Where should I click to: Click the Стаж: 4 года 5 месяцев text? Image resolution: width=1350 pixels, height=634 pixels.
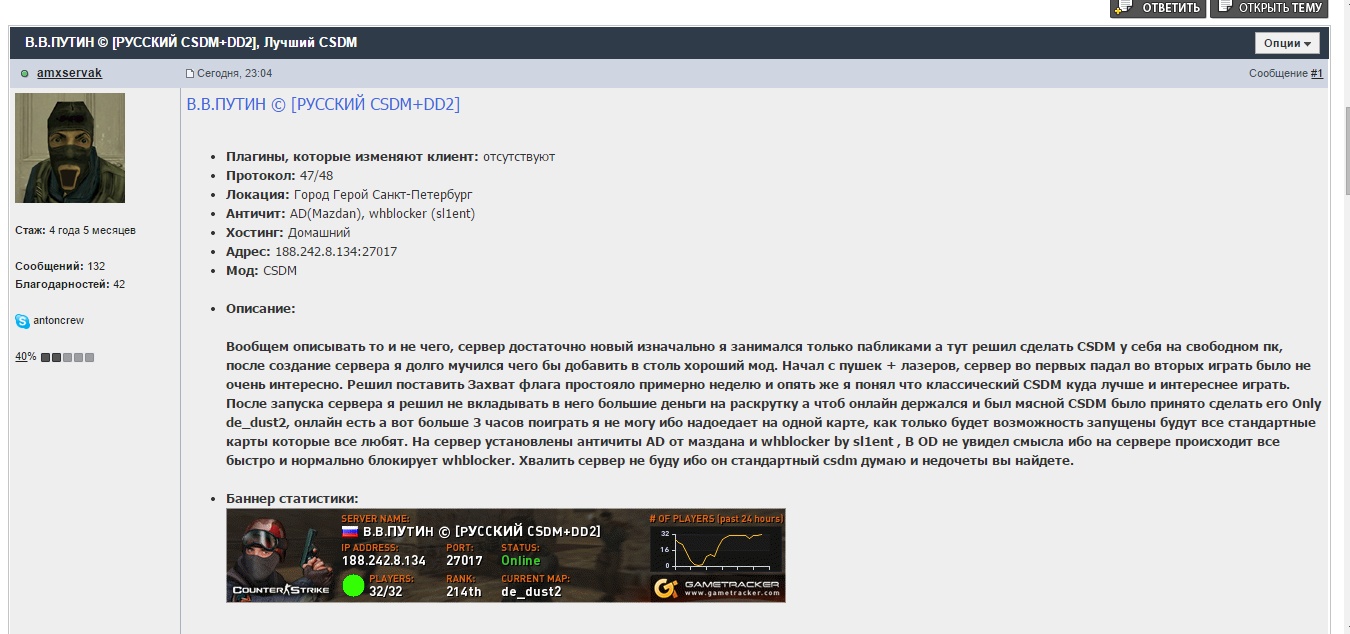tap(75, 230)
